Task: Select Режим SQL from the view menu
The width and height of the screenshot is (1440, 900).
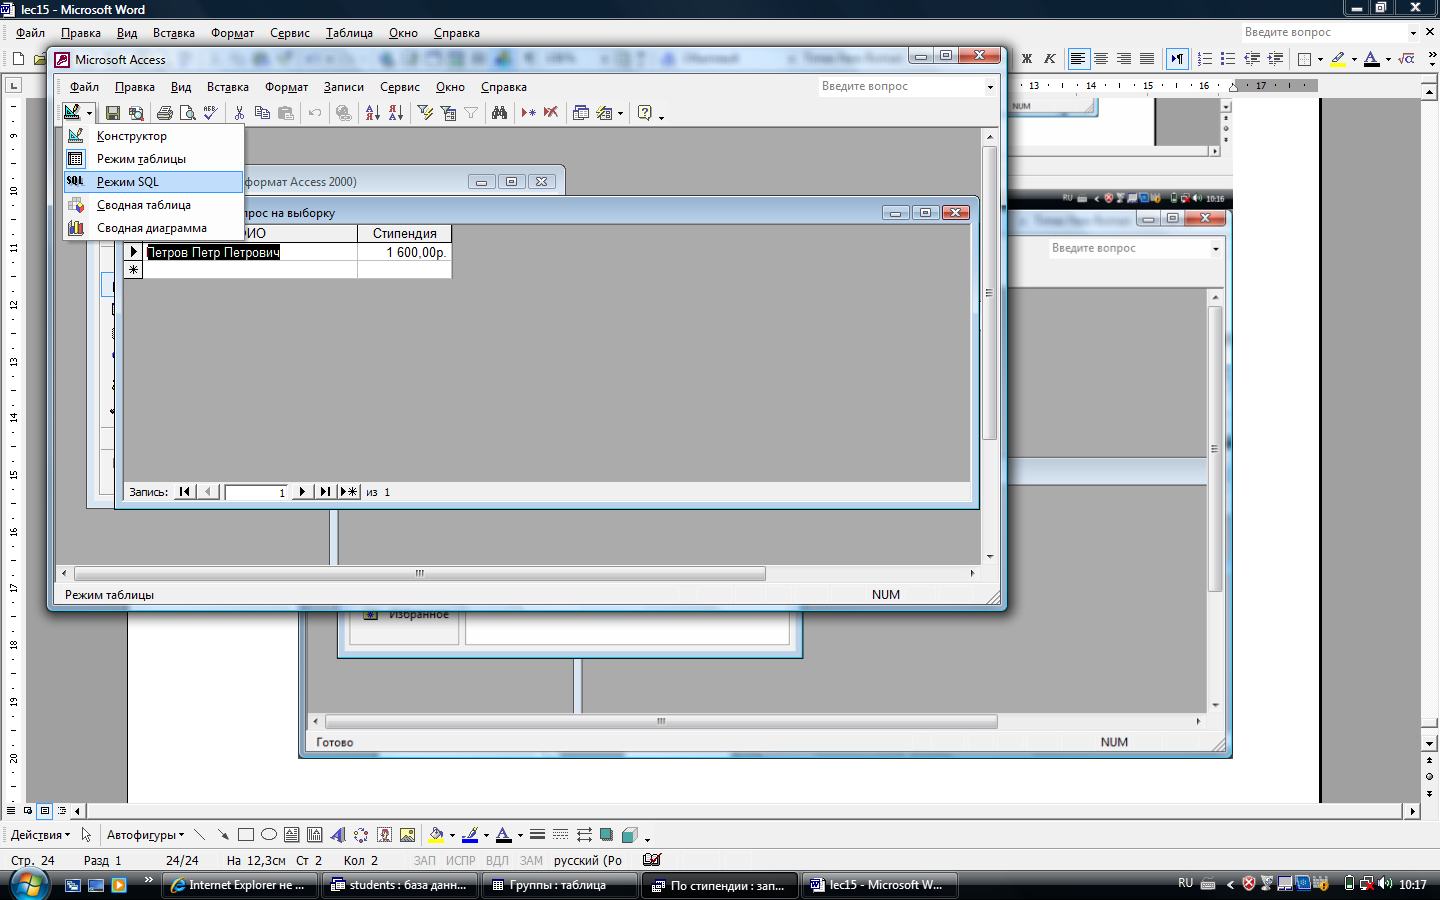Action: [x=153, y=182]
